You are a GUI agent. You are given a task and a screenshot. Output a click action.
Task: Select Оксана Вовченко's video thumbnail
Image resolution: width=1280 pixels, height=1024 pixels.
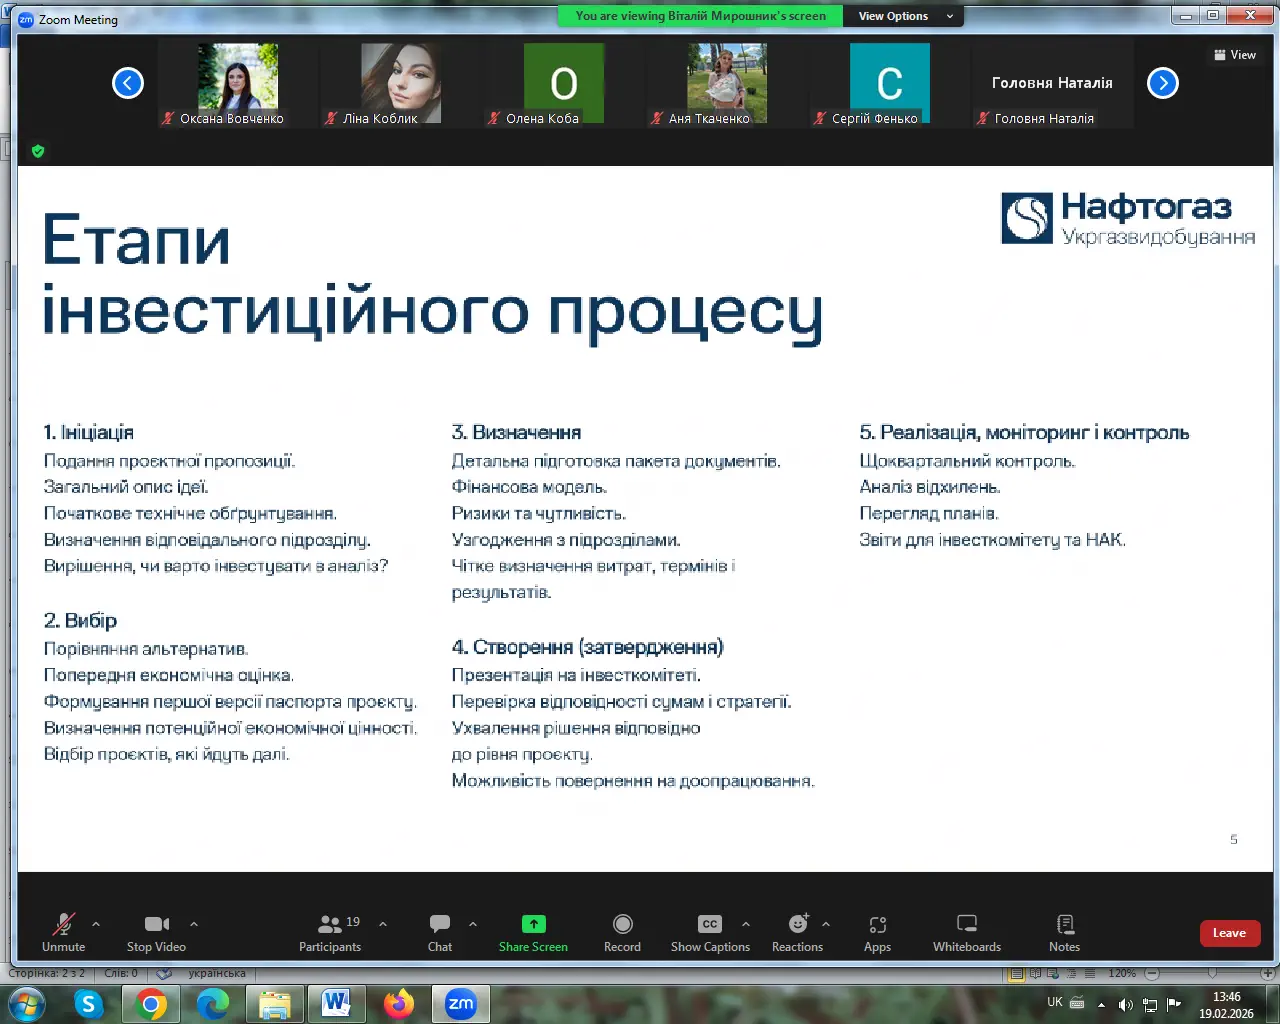pyautogui.click(x=237, y=78)
